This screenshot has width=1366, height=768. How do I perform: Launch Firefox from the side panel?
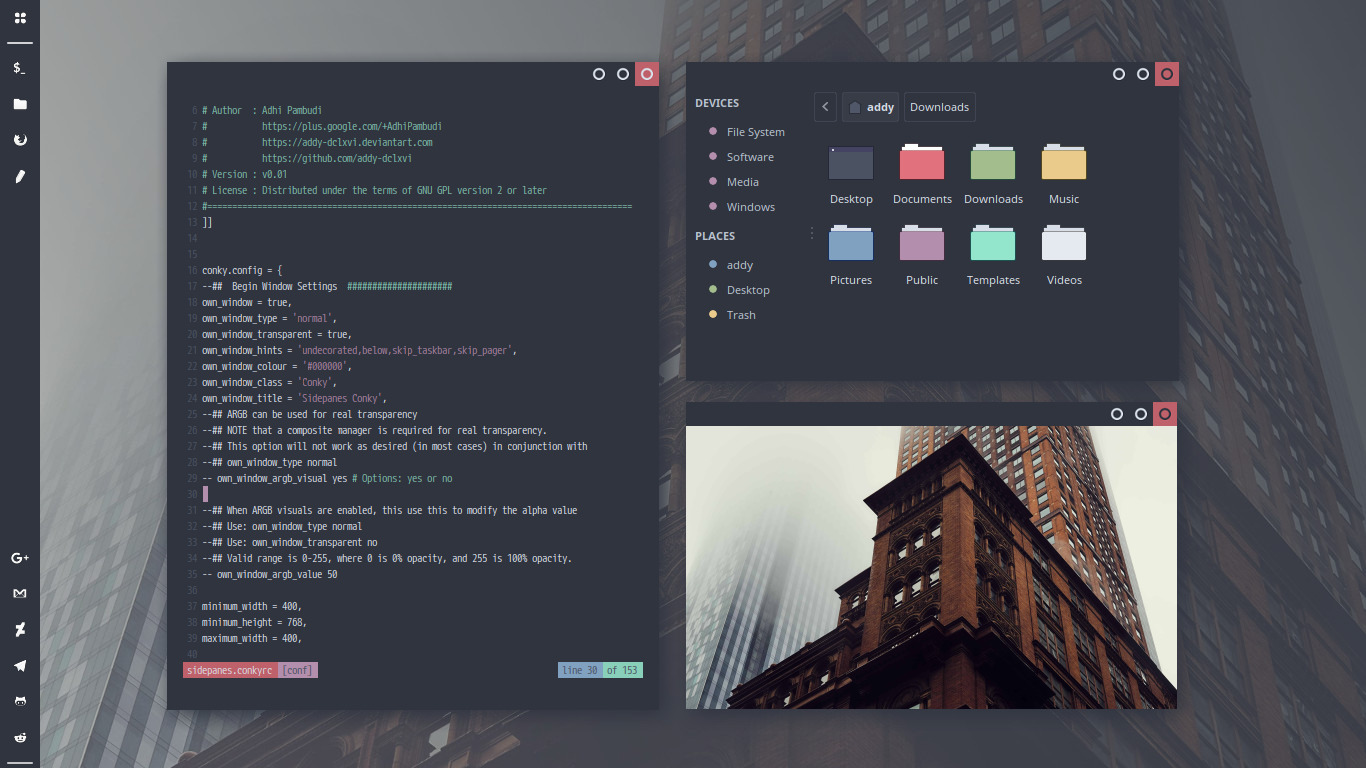(x=20, y=140)
